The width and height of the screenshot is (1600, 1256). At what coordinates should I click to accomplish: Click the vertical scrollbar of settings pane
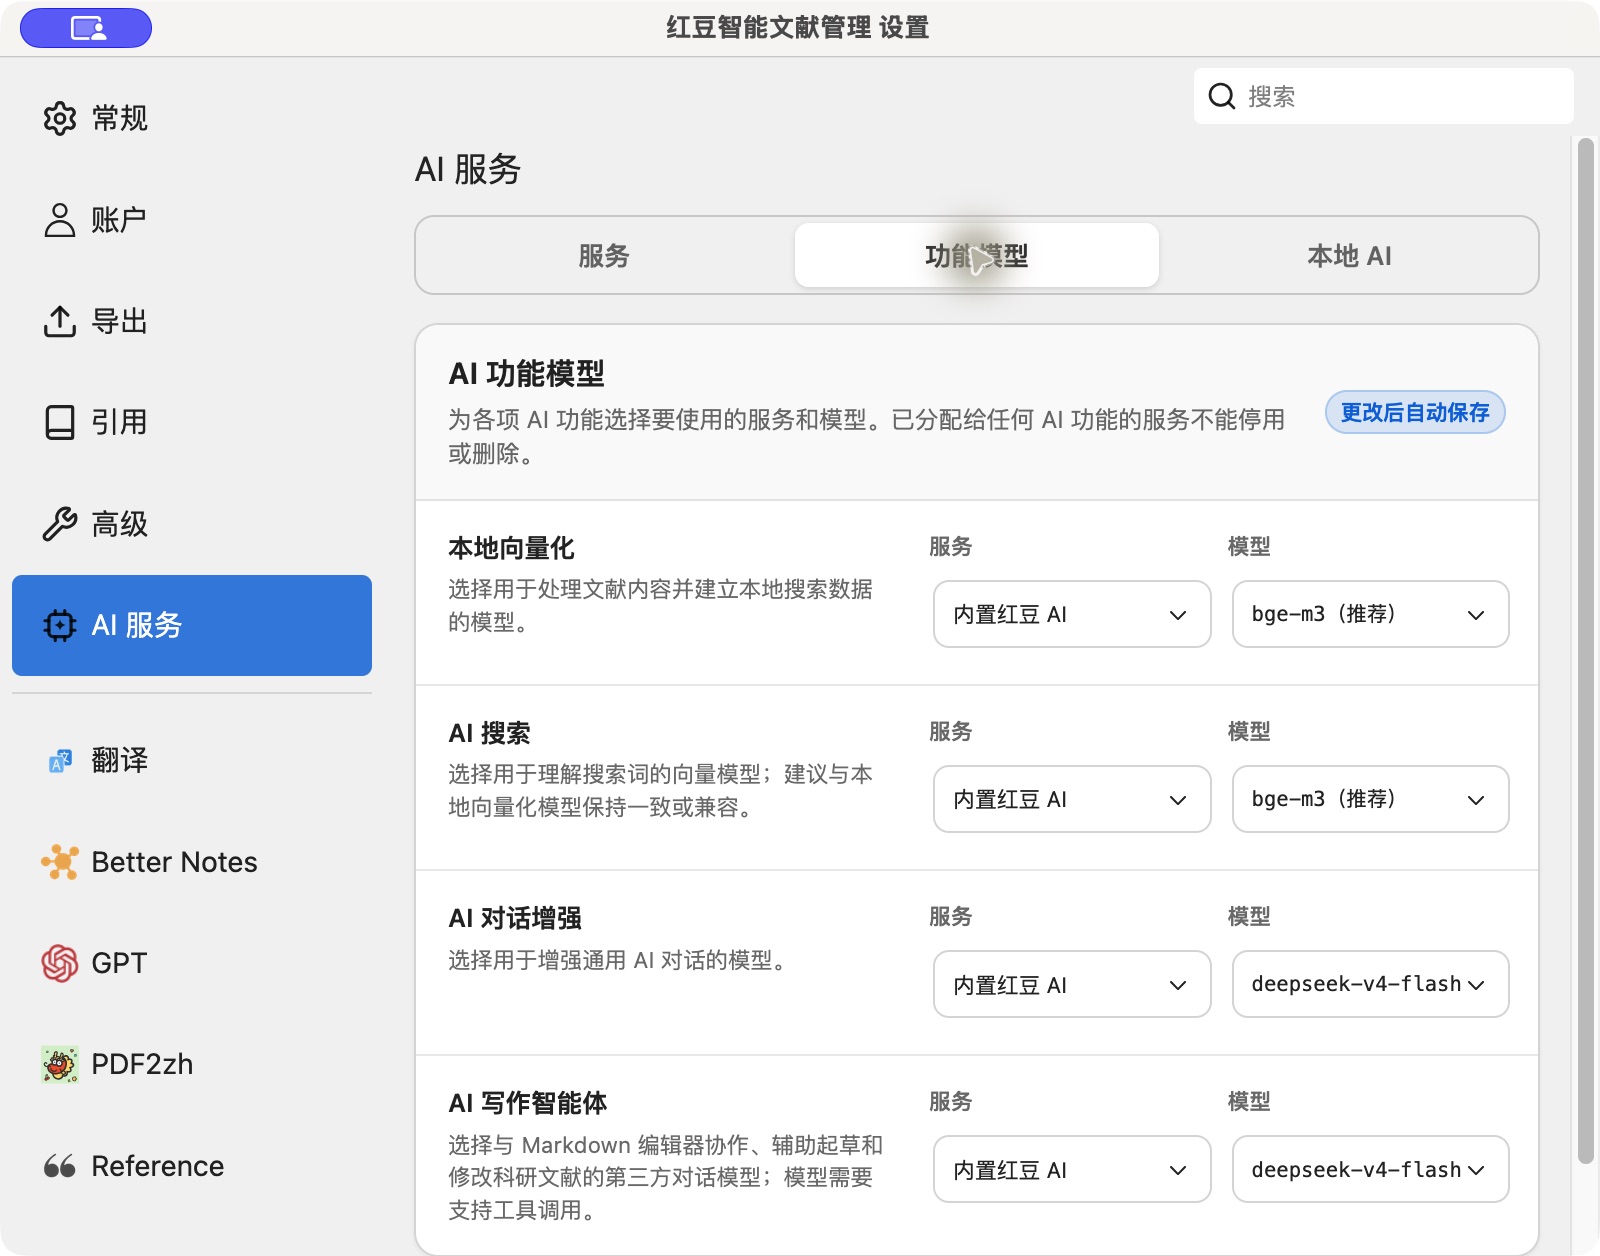point(1585,650)
